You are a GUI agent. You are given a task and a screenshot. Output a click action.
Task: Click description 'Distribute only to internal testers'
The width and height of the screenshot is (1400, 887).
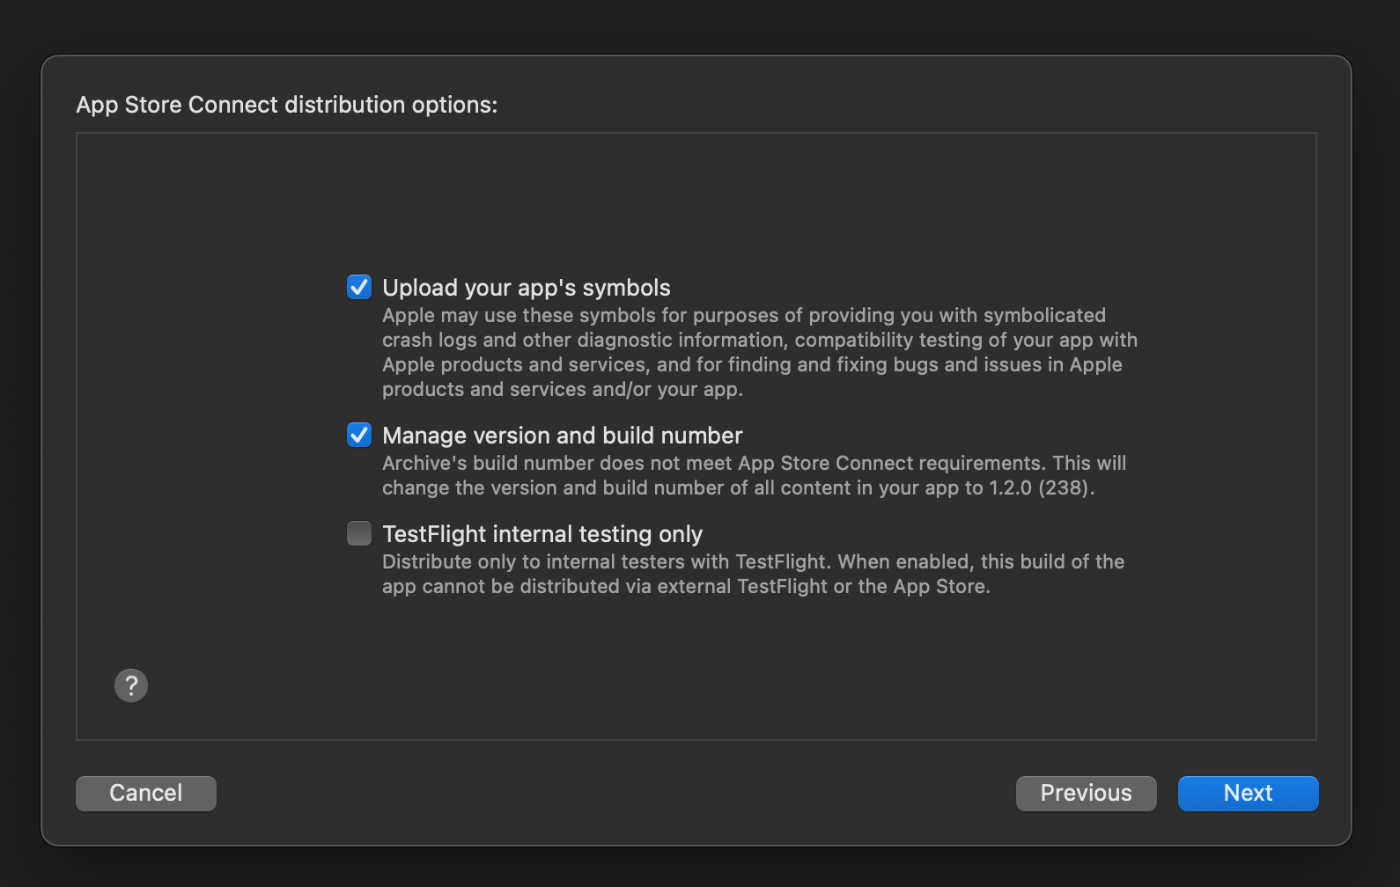pos(753,574)
